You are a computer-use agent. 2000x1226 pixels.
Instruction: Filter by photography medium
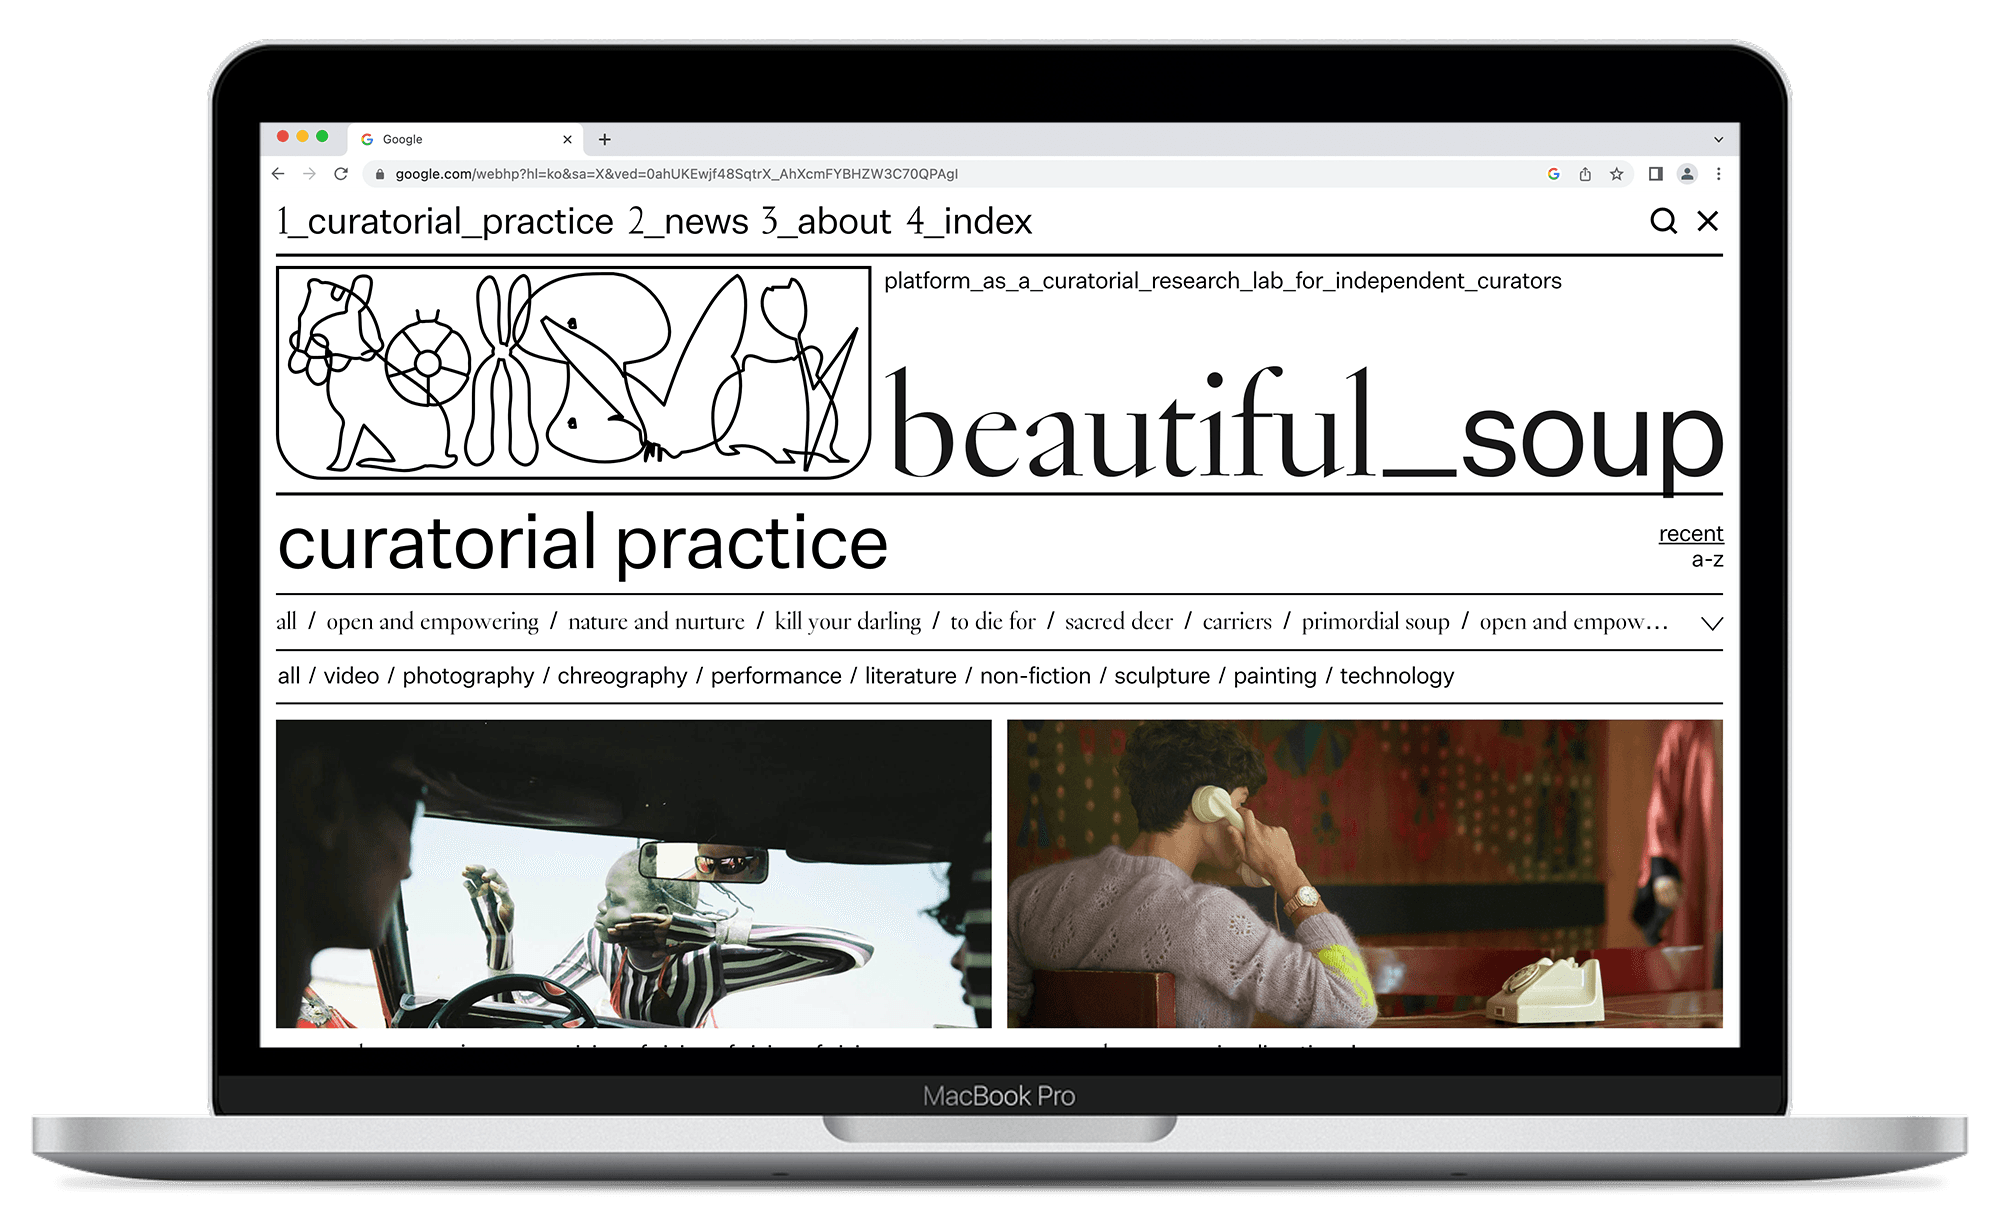[x=468, y=676]
